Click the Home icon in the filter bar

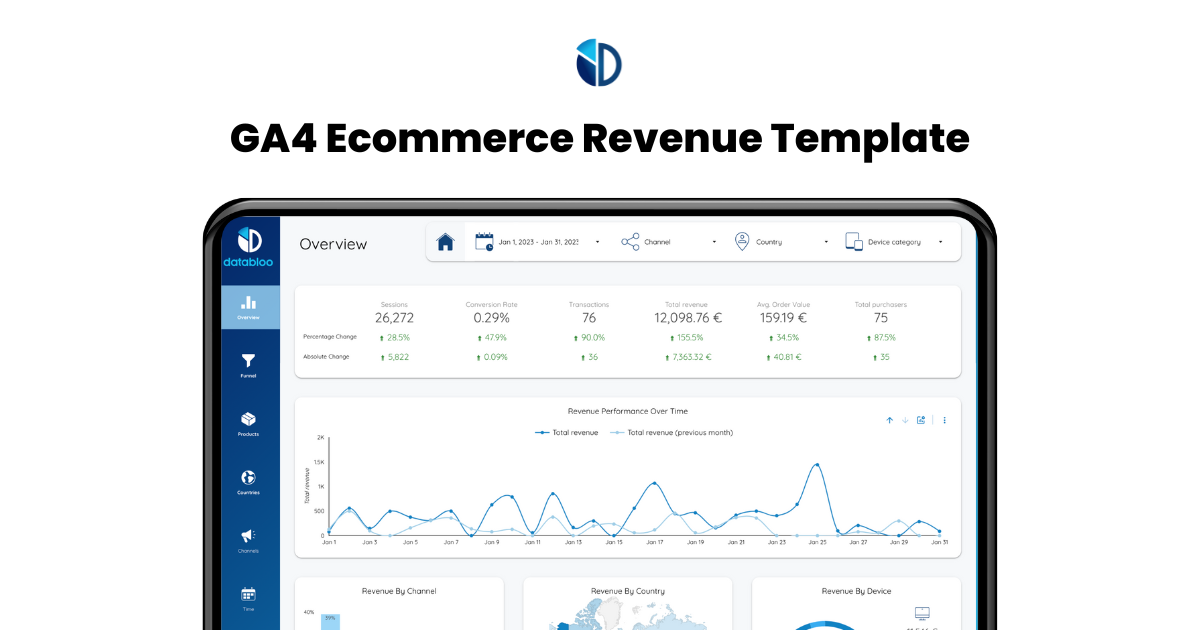[445, 241]
